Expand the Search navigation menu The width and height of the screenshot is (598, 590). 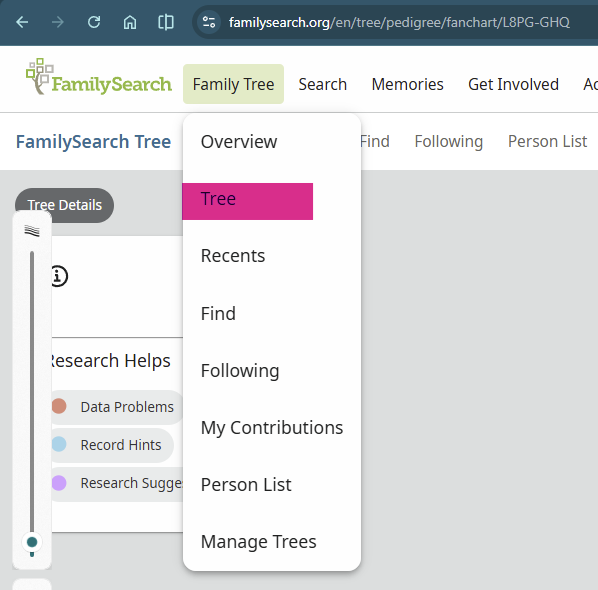click(323, 84)
